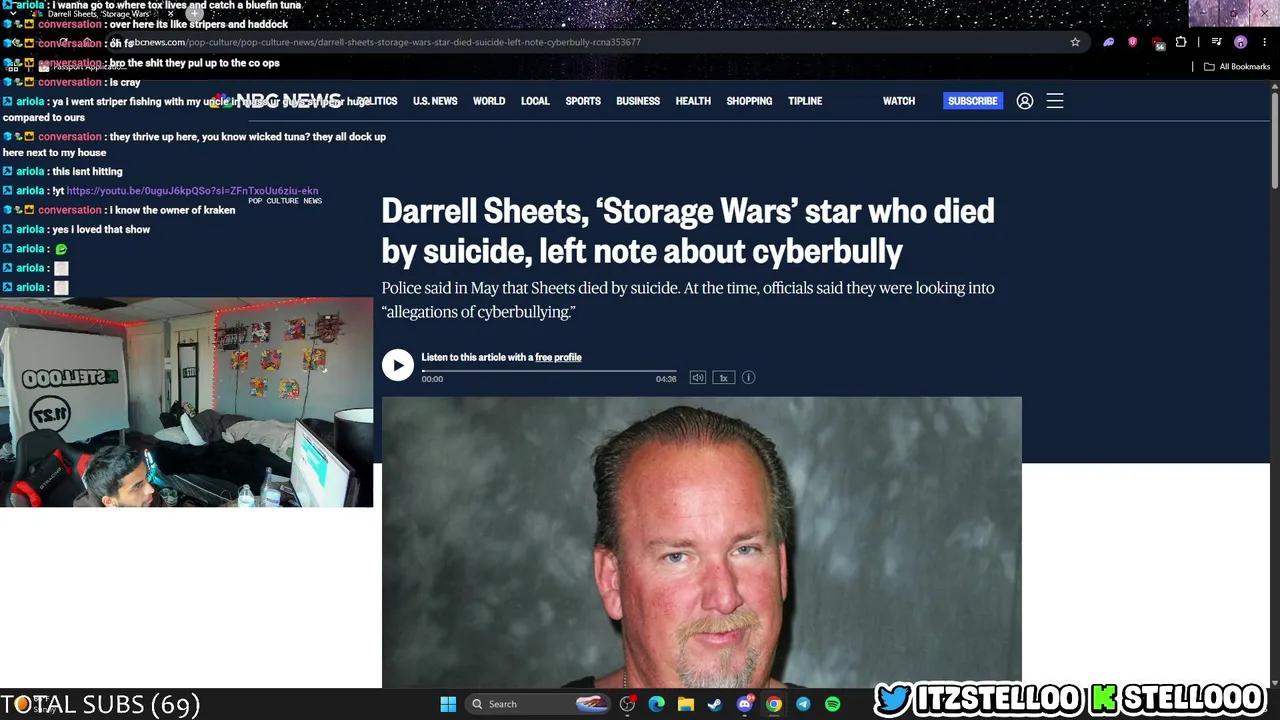1280x720 pixels.
Task: Open the U.S. News section
Action: coord(435,101)
